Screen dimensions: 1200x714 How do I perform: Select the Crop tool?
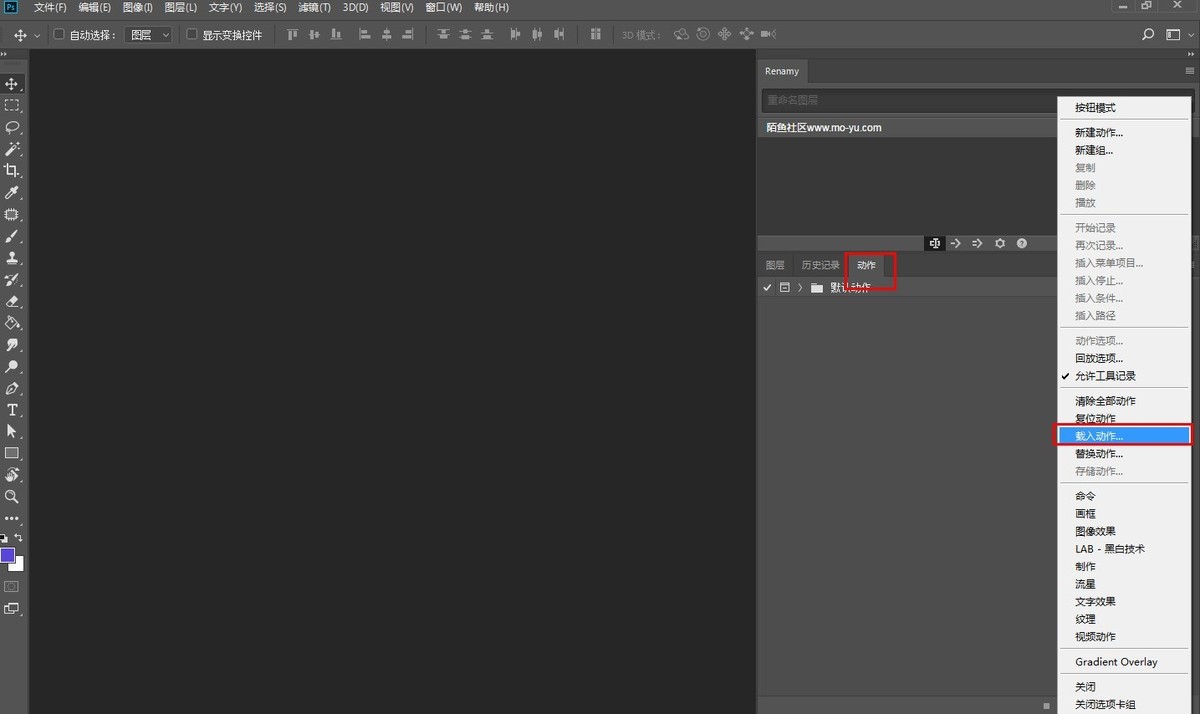[x=12, y=171]
